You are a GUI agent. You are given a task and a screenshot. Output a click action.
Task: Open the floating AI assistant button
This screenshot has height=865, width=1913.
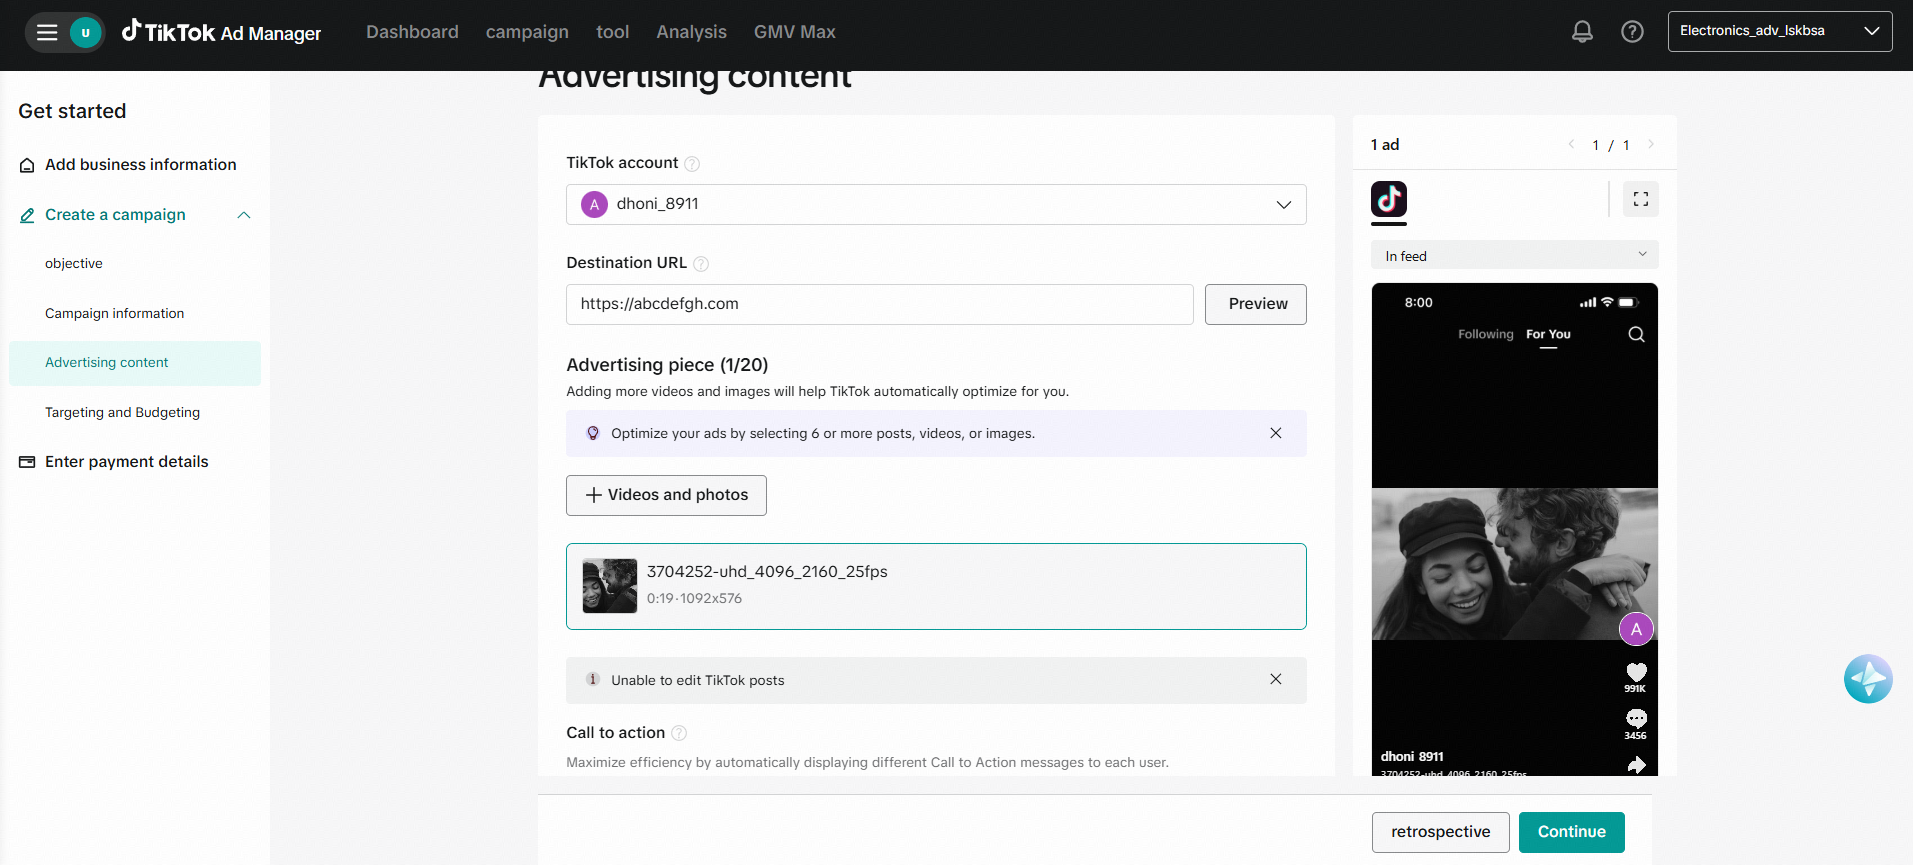coord(1867,679)
